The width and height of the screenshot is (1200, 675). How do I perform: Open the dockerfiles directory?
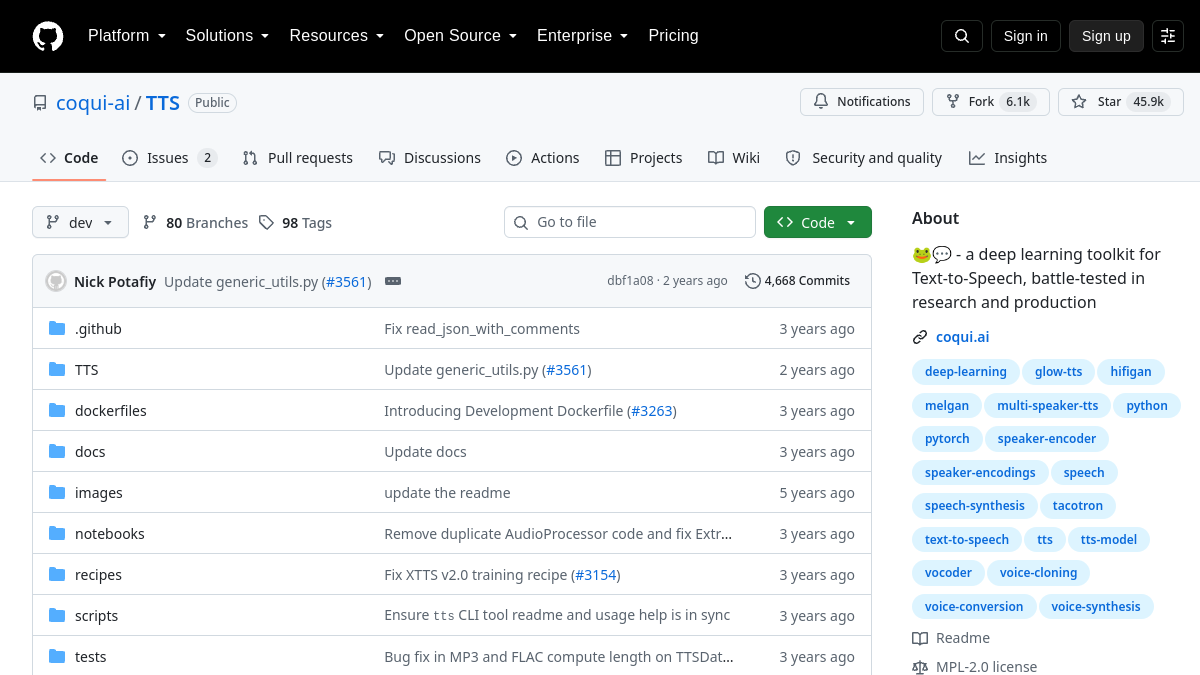[111, 411]
